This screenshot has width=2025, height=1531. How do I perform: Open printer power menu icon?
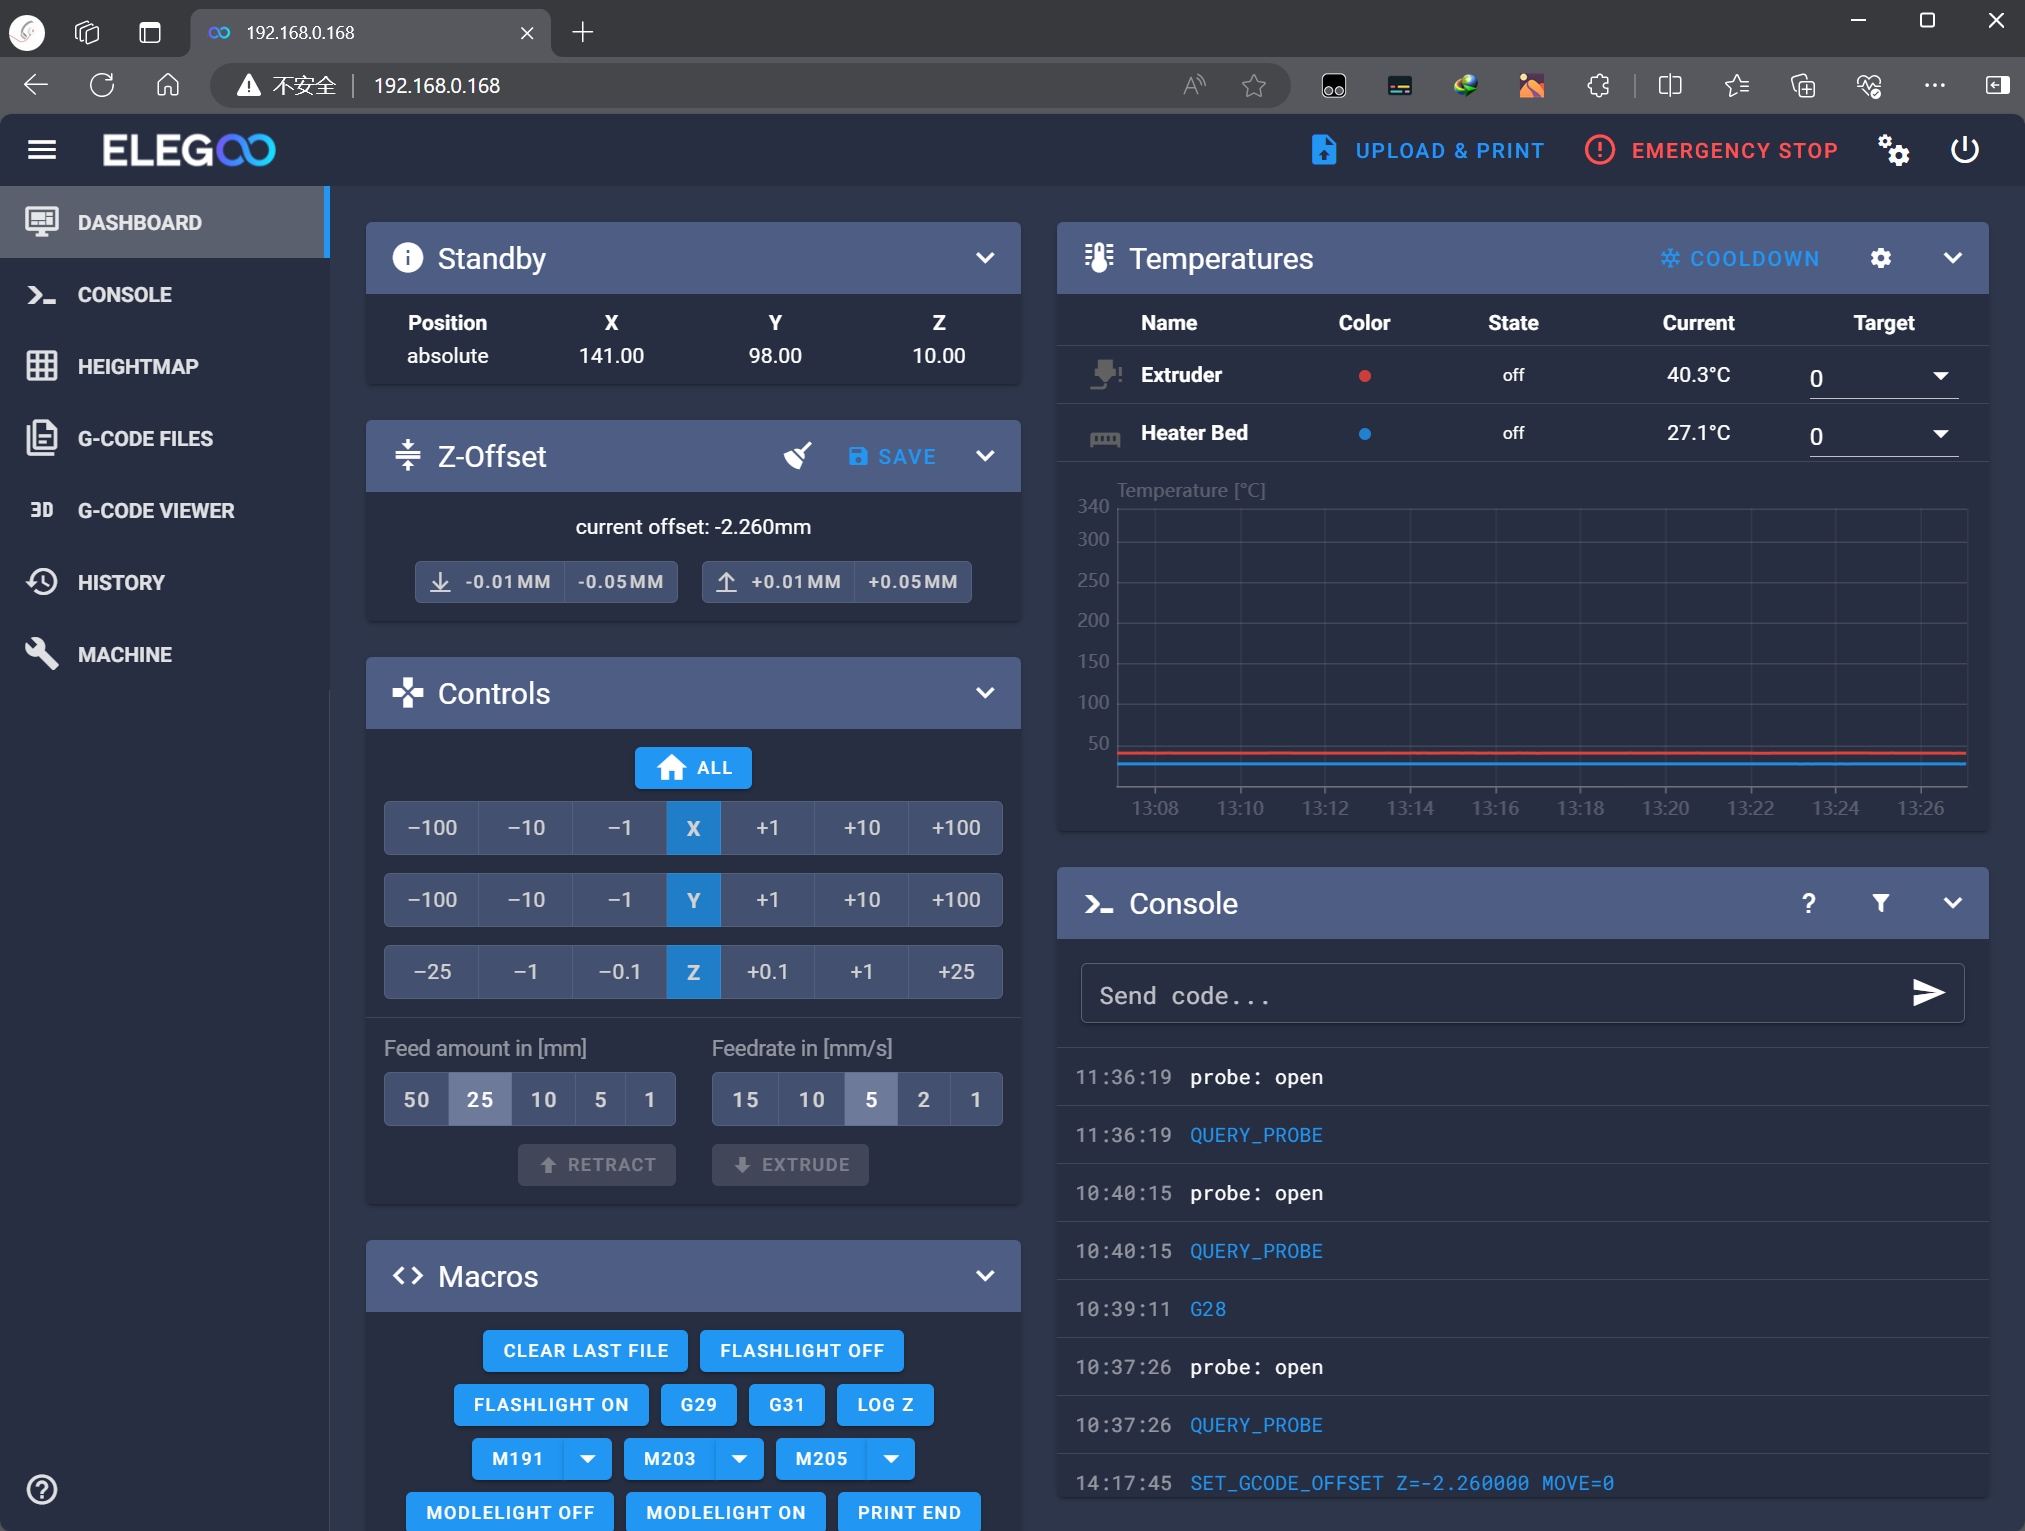1964,150
